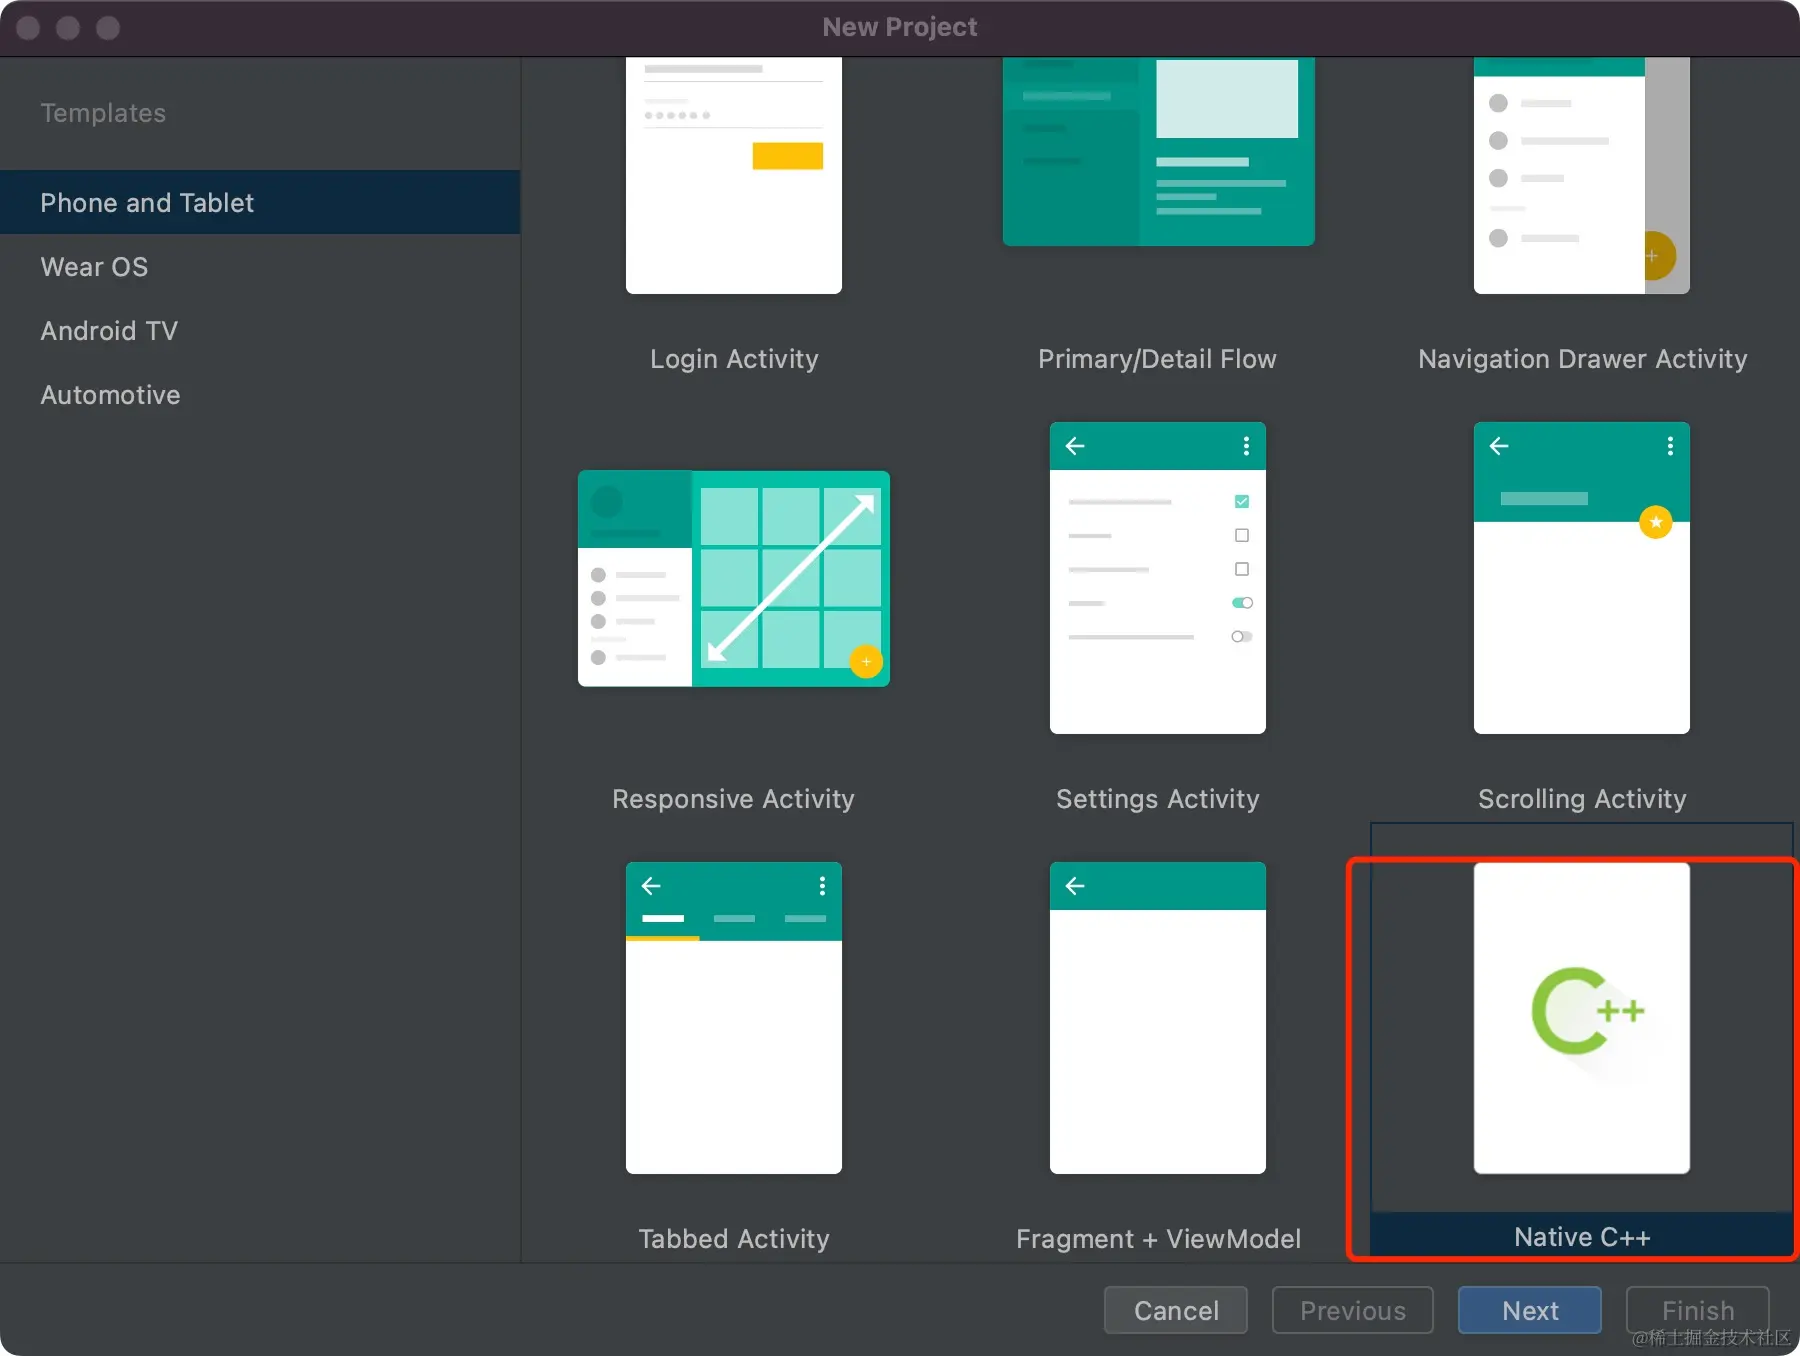Click the "Native C++" label text
This screenshot has width=1800, height=1356.
tap(1582, 1237)
